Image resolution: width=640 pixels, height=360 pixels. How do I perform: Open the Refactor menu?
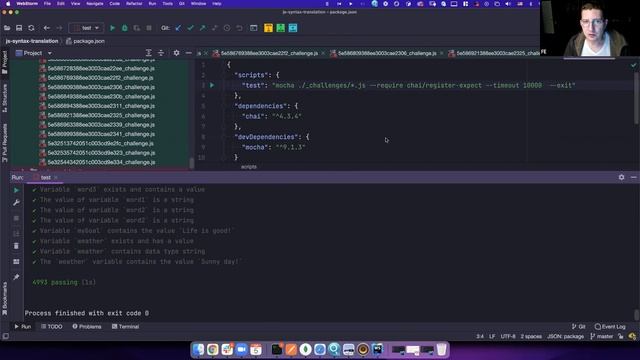(x=134, y=4)
